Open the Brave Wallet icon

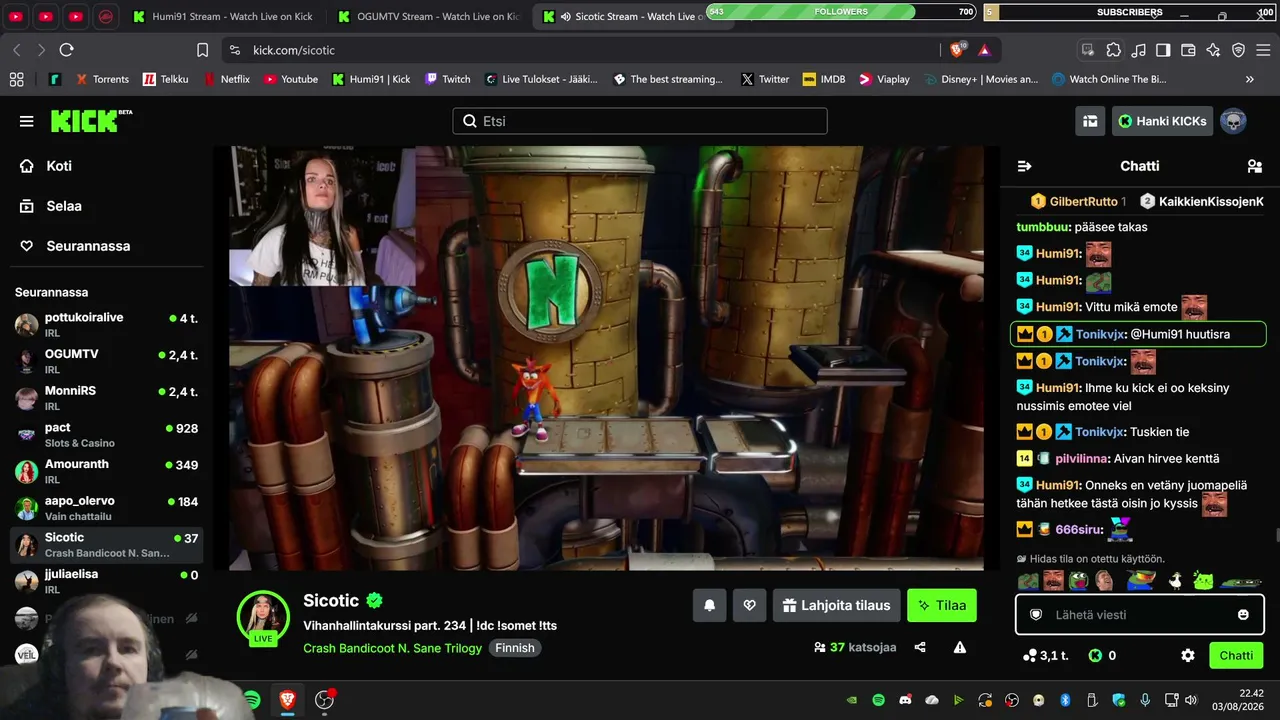[1188, 50]
